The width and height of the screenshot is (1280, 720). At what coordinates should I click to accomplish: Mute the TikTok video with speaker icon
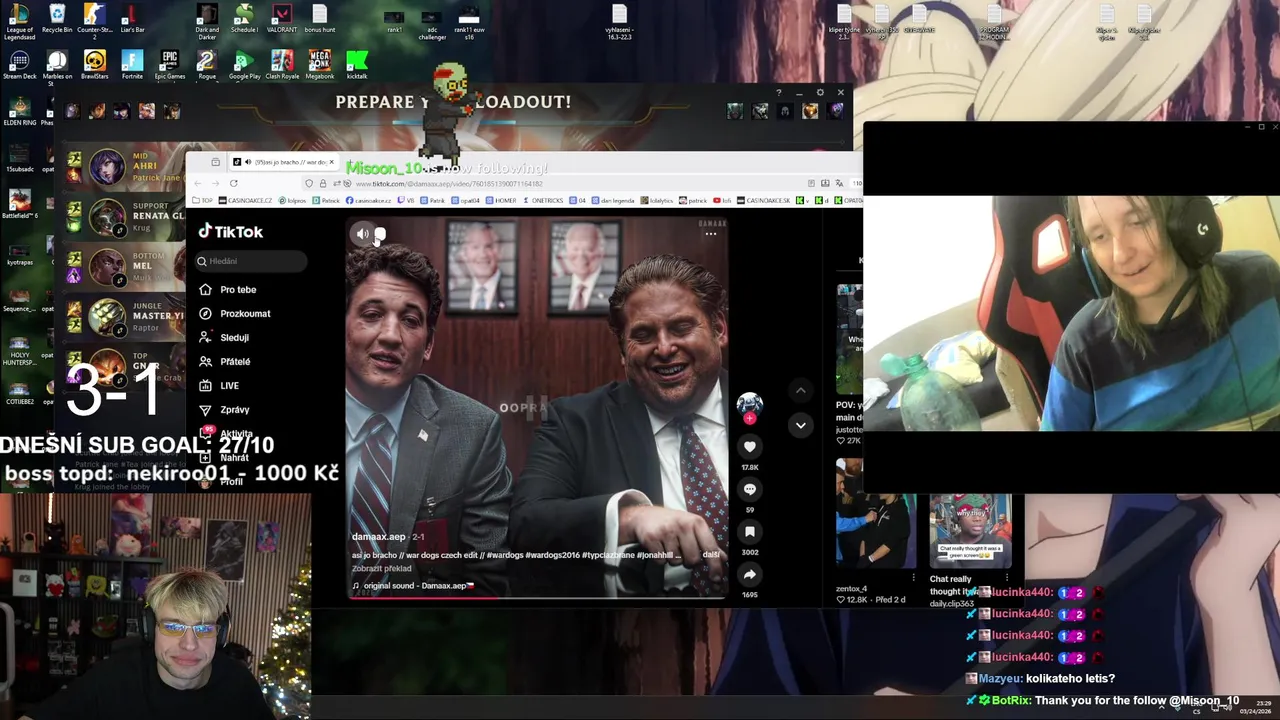tap(362, 234)
